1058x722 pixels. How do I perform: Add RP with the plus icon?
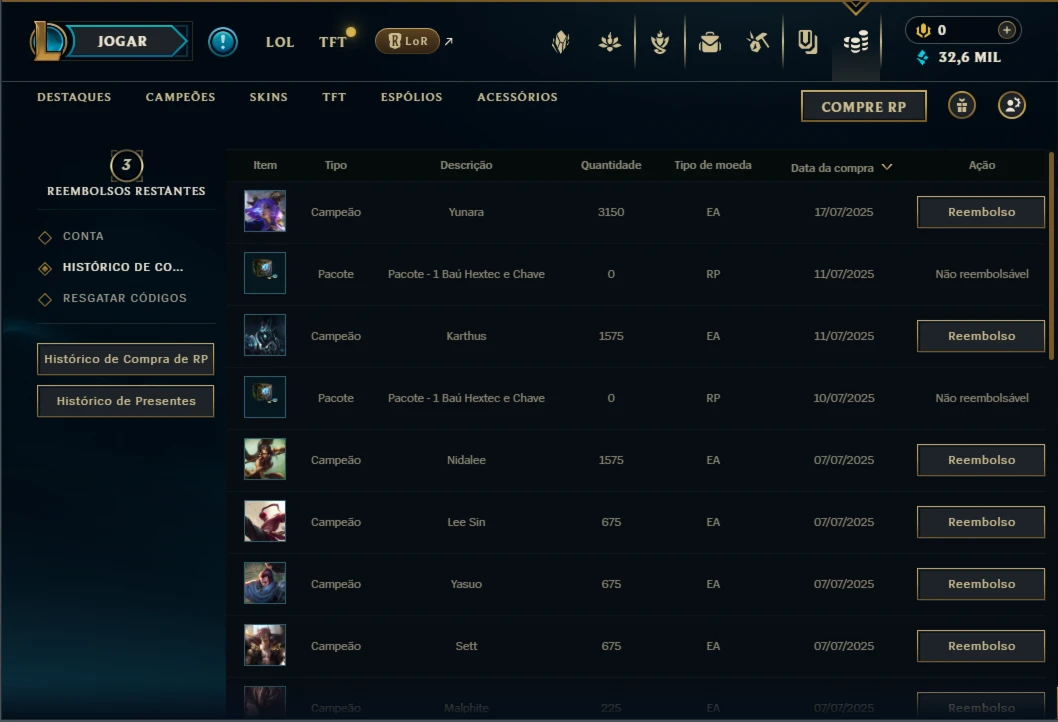click(x=1006, y=30)
